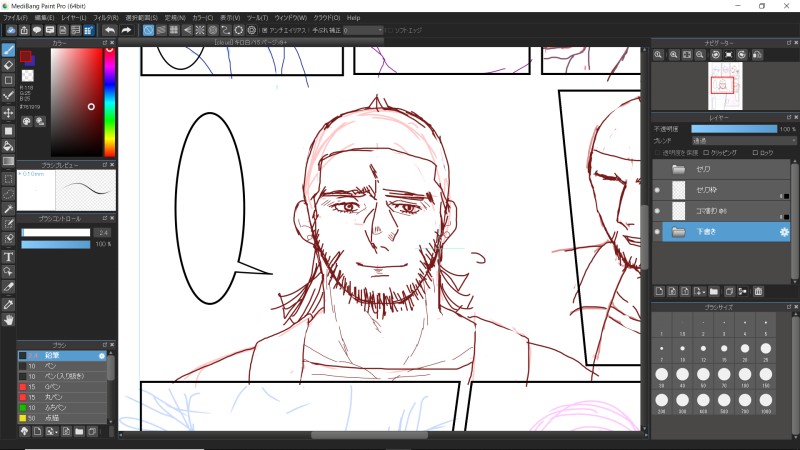The image size is (800, 450).
Task: Hide the コマ割り layer
Action: pos(657,211)
